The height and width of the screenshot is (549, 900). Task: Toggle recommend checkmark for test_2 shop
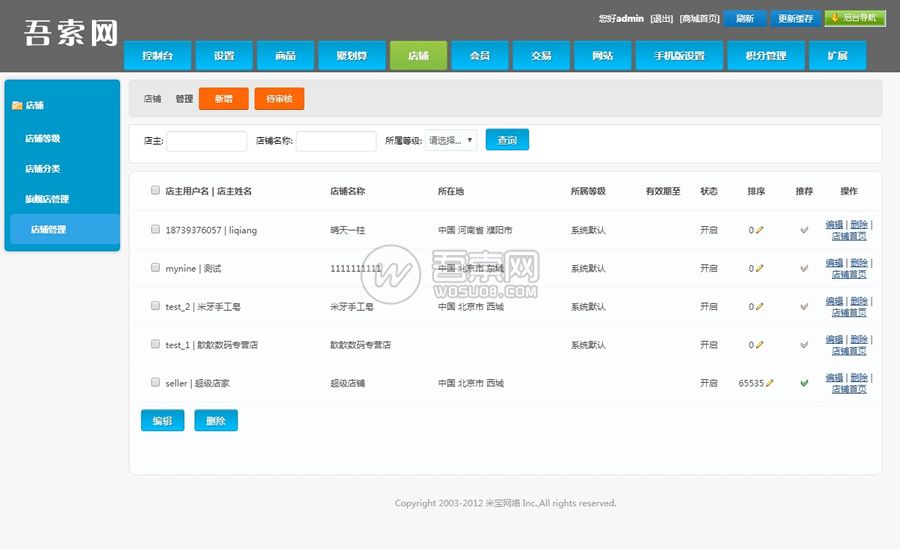(x=804, y=307)
